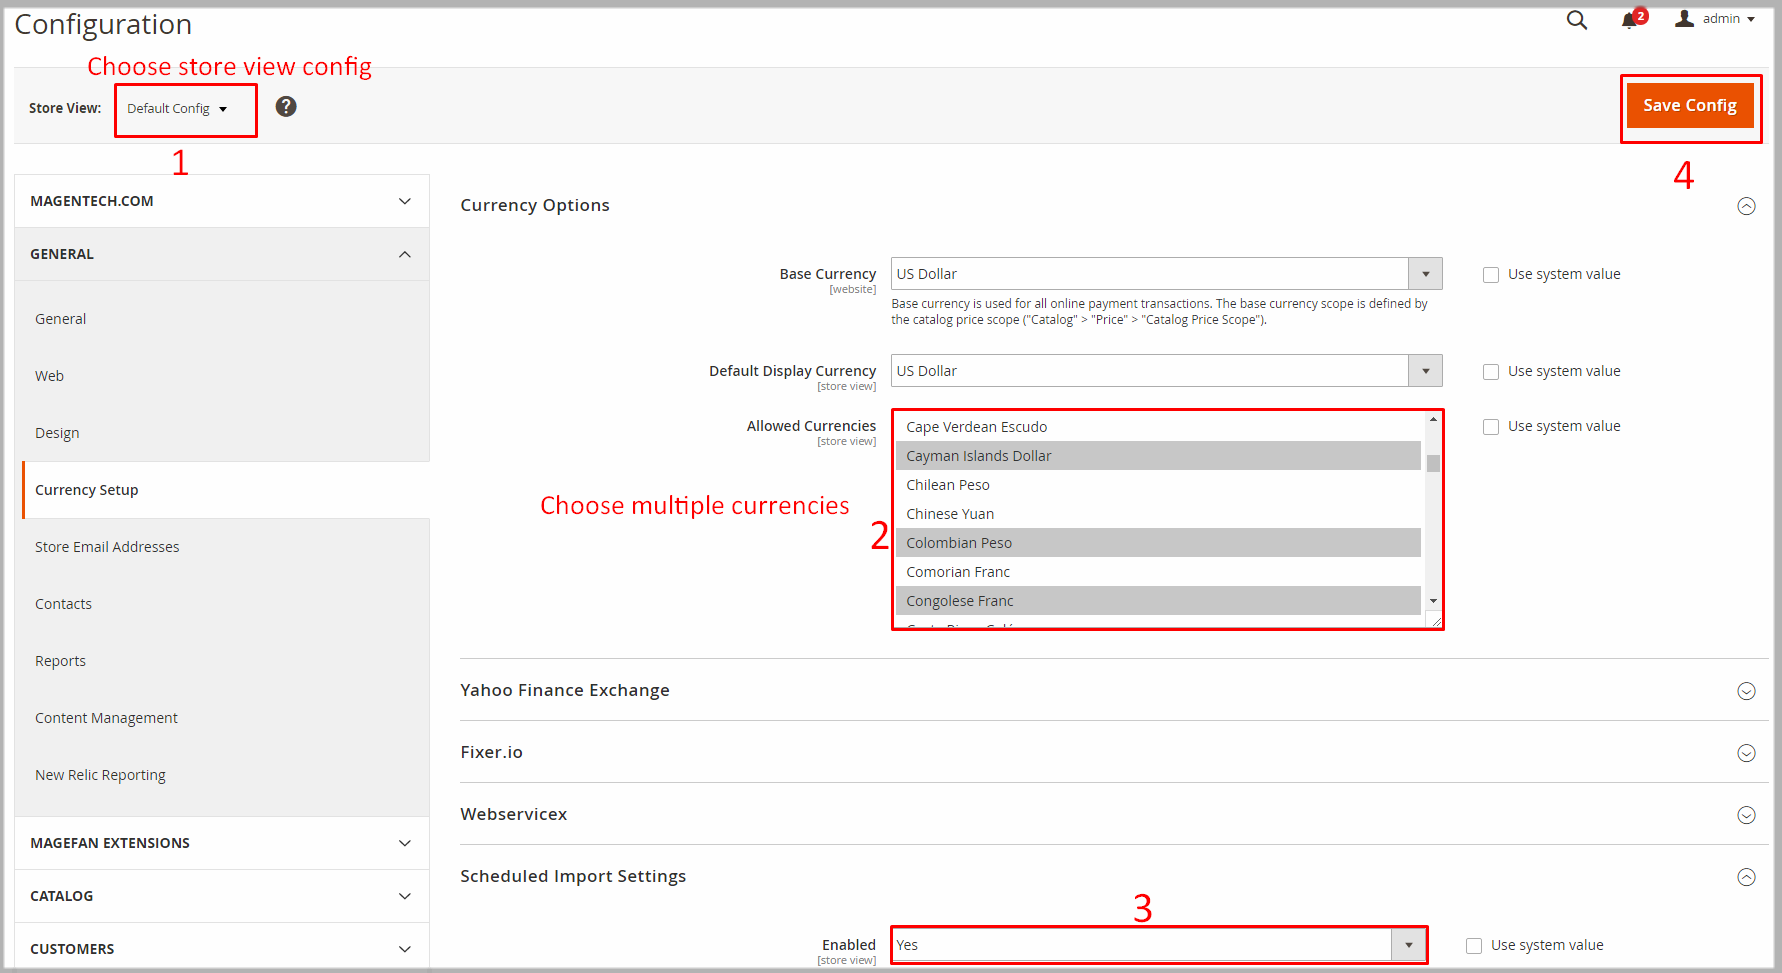Open the Base Currency dropdown
1782x973 pixels.
pos(1166,274)
